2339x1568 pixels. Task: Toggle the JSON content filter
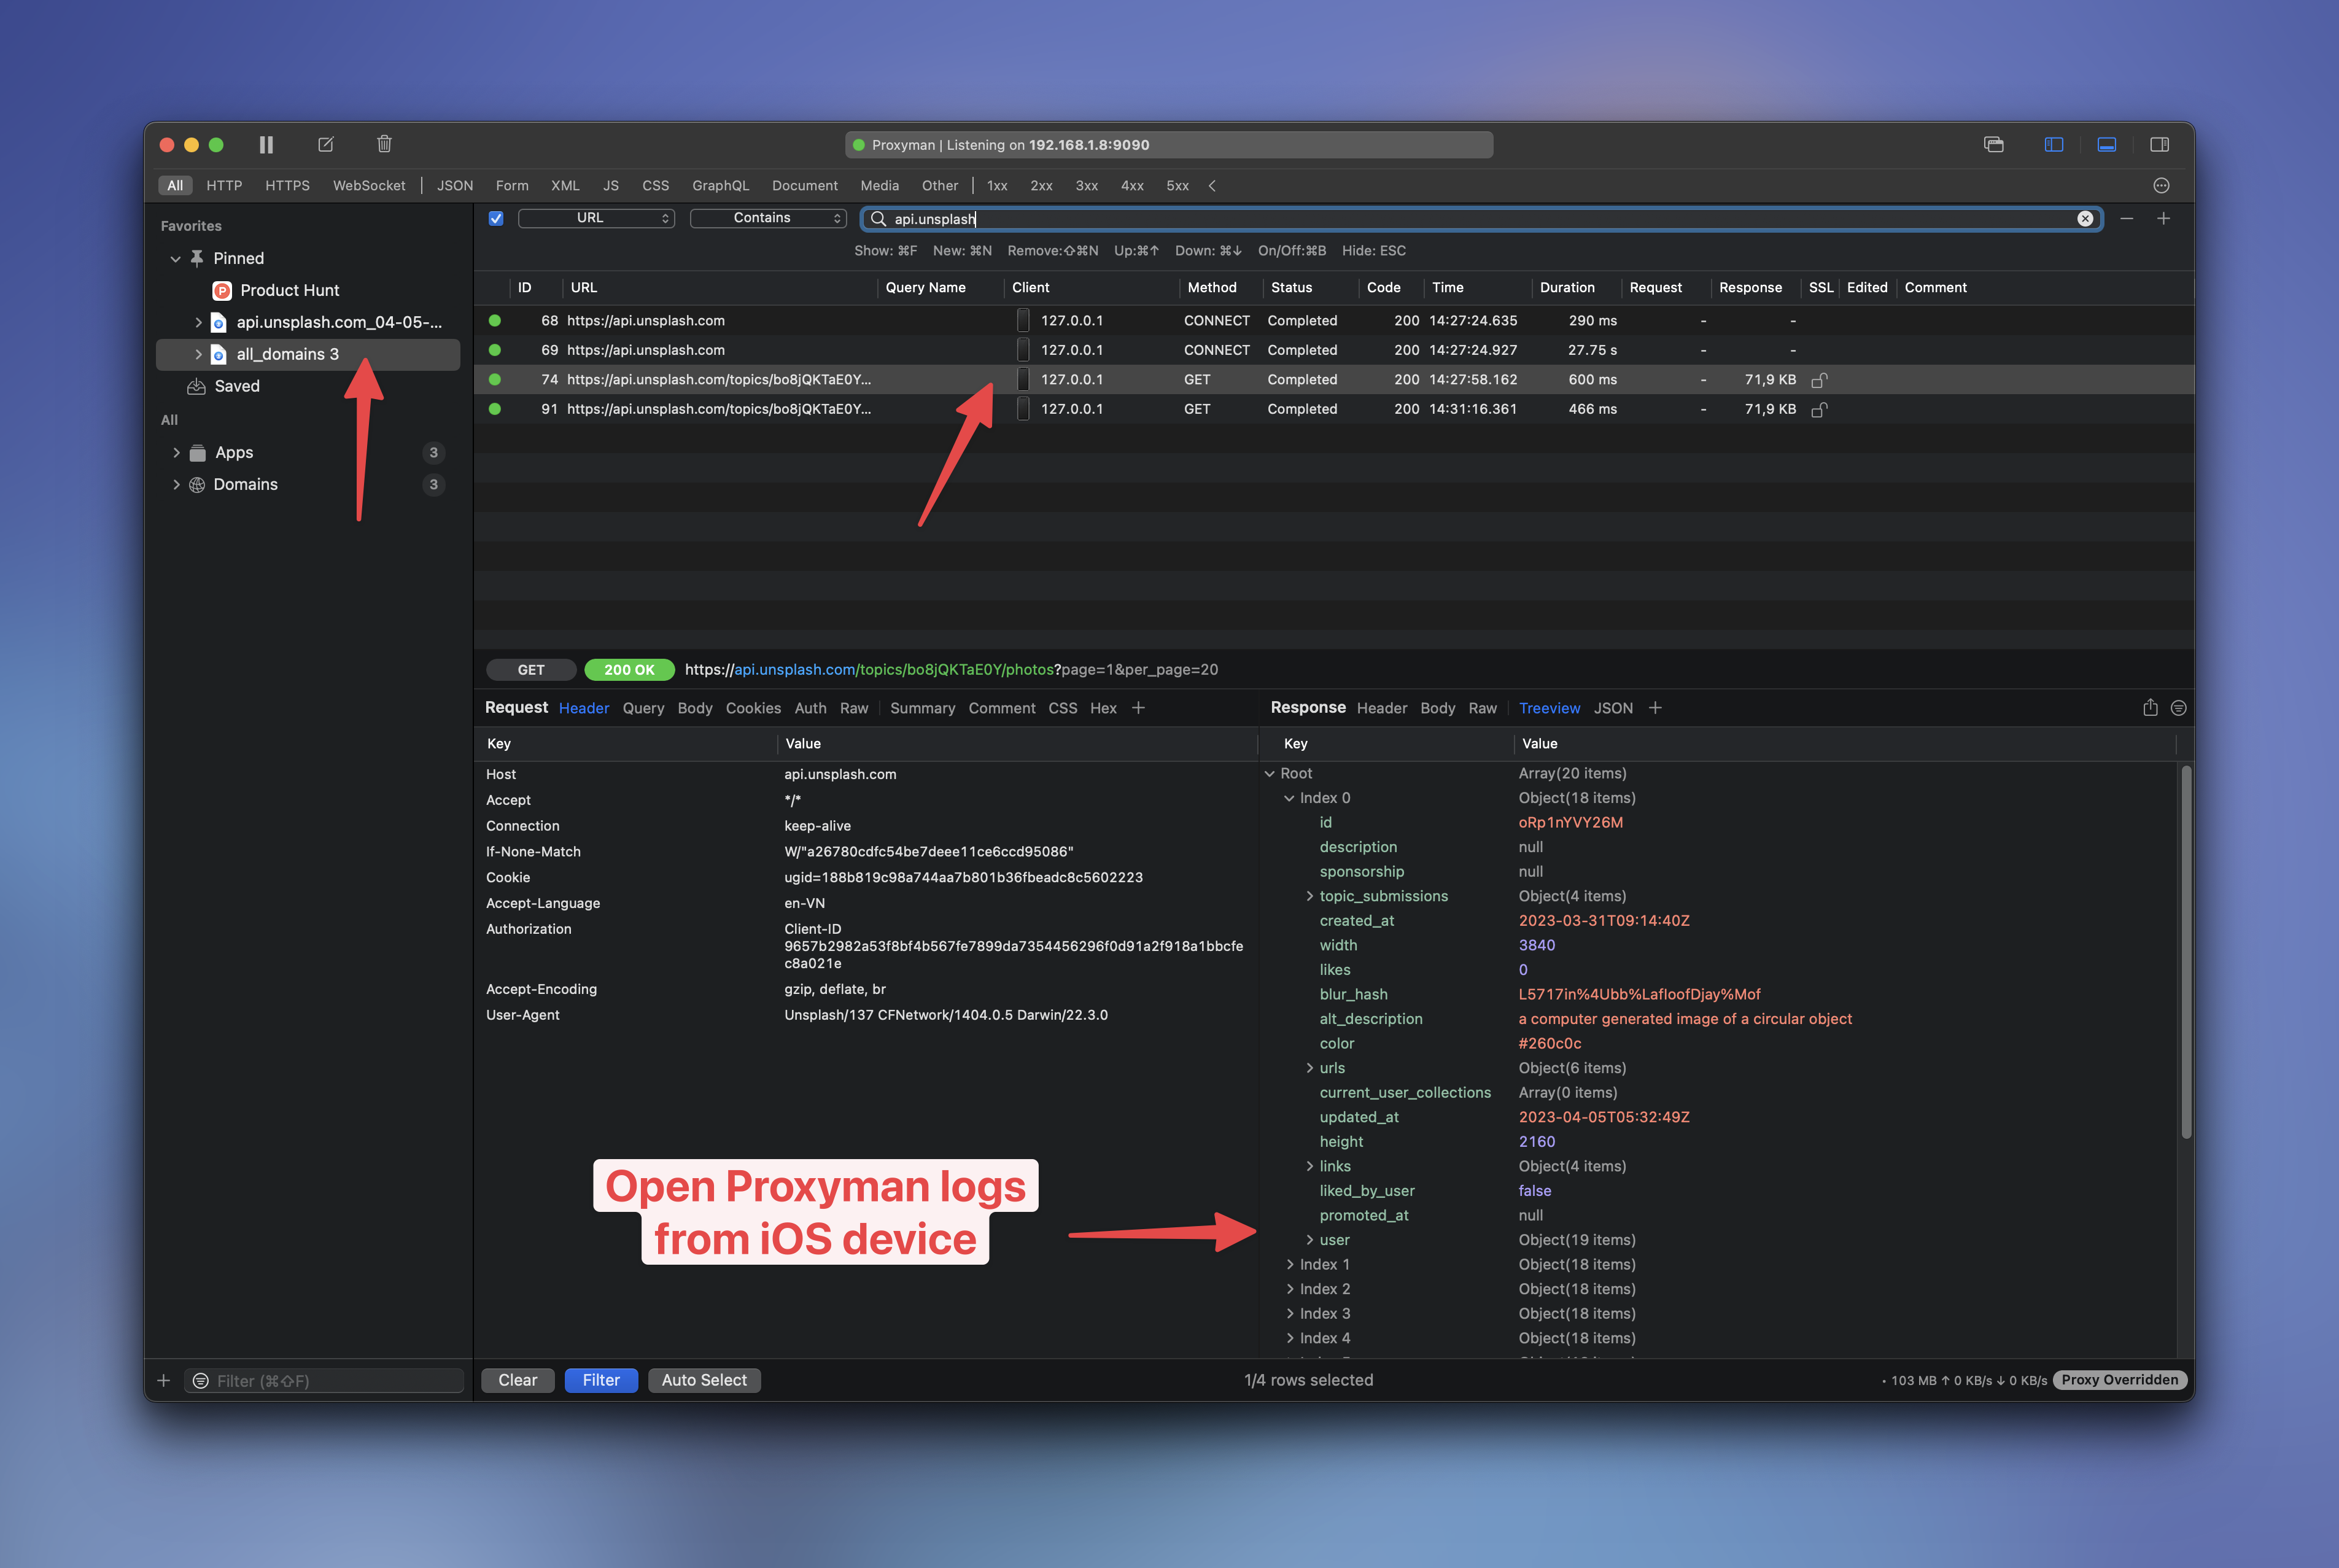[455, 186]
